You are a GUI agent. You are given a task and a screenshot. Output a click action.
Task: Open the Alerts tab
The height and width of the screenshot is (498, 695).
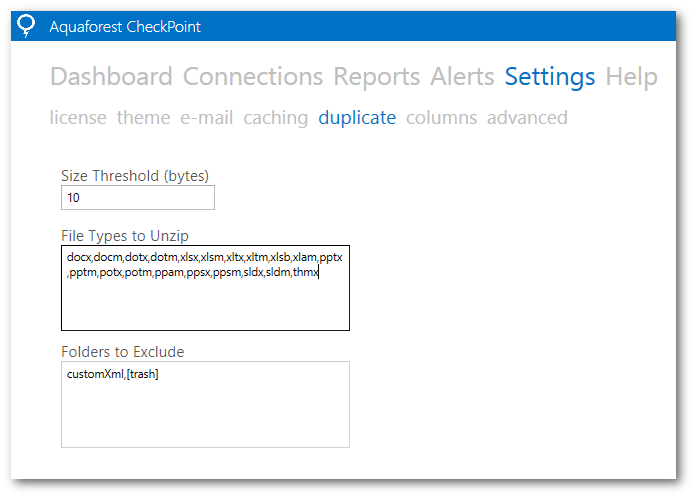[x=462, y=77]
